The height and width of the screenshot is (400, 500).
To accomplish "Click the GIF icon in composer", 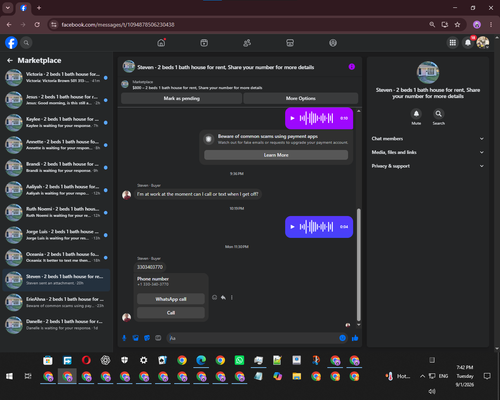I will tap(158, 338).
